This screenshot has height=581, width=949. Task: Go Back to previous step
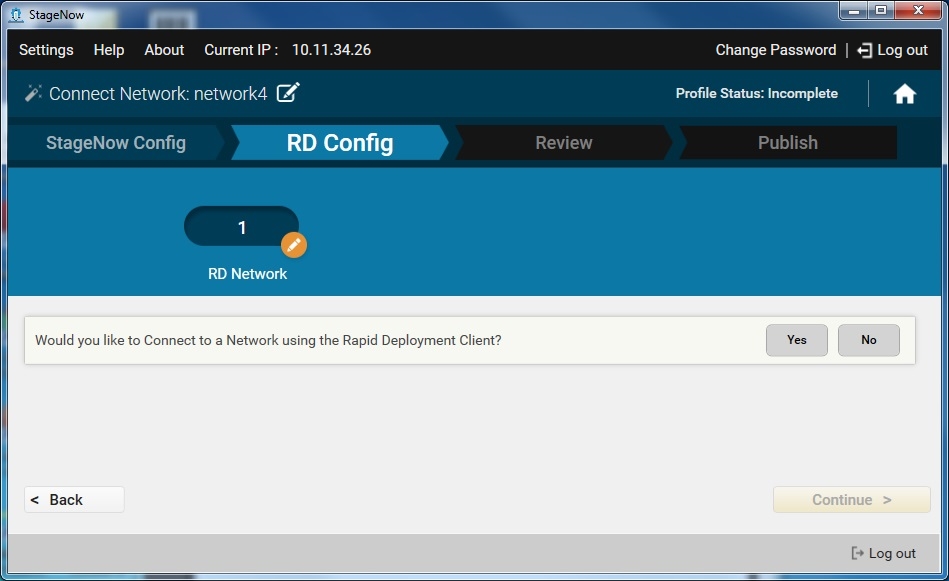click(74, 500)
